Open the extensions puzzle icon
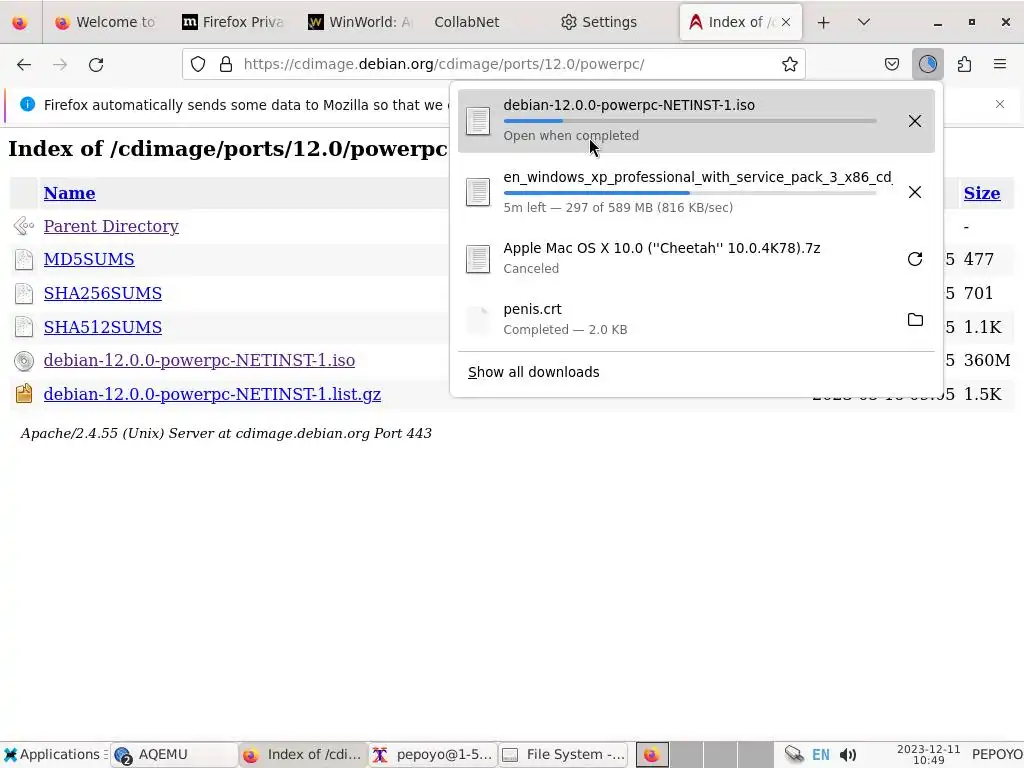The width and height of the screenshot is (1024, 768). pyautogui.click(x=964, y=64)
